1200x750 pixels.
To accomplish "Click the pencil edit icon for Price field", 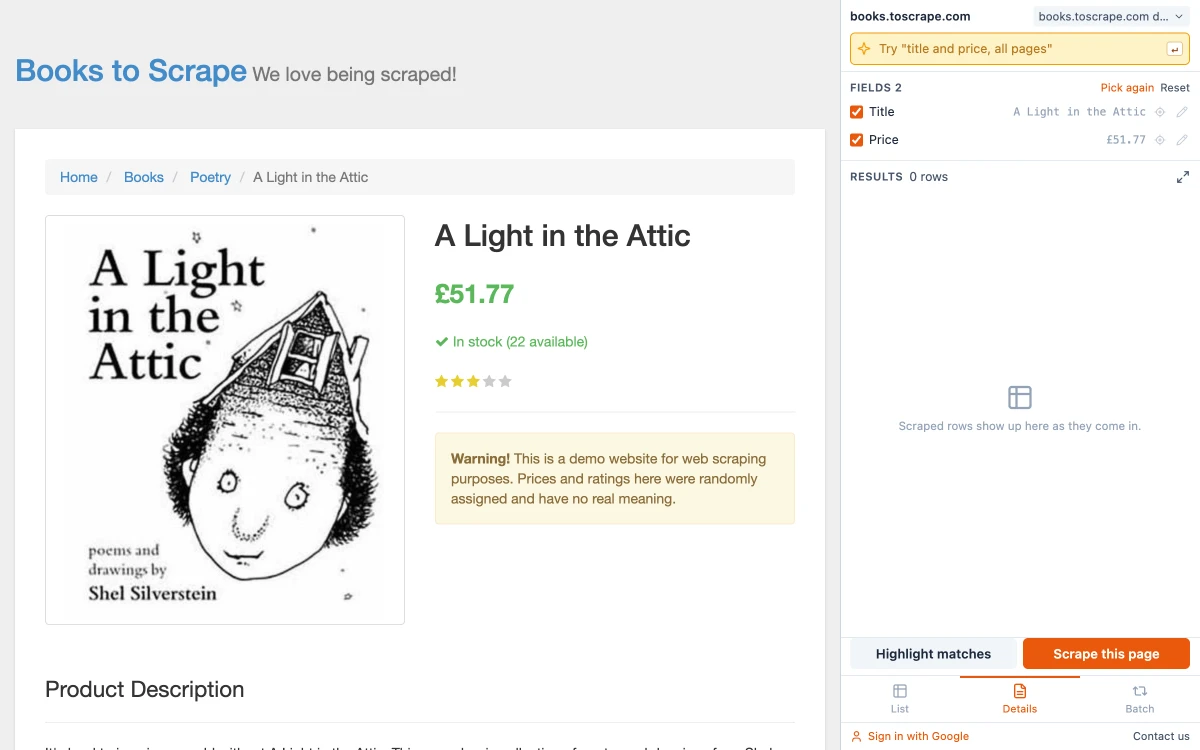I will [x=1182, y=140].
